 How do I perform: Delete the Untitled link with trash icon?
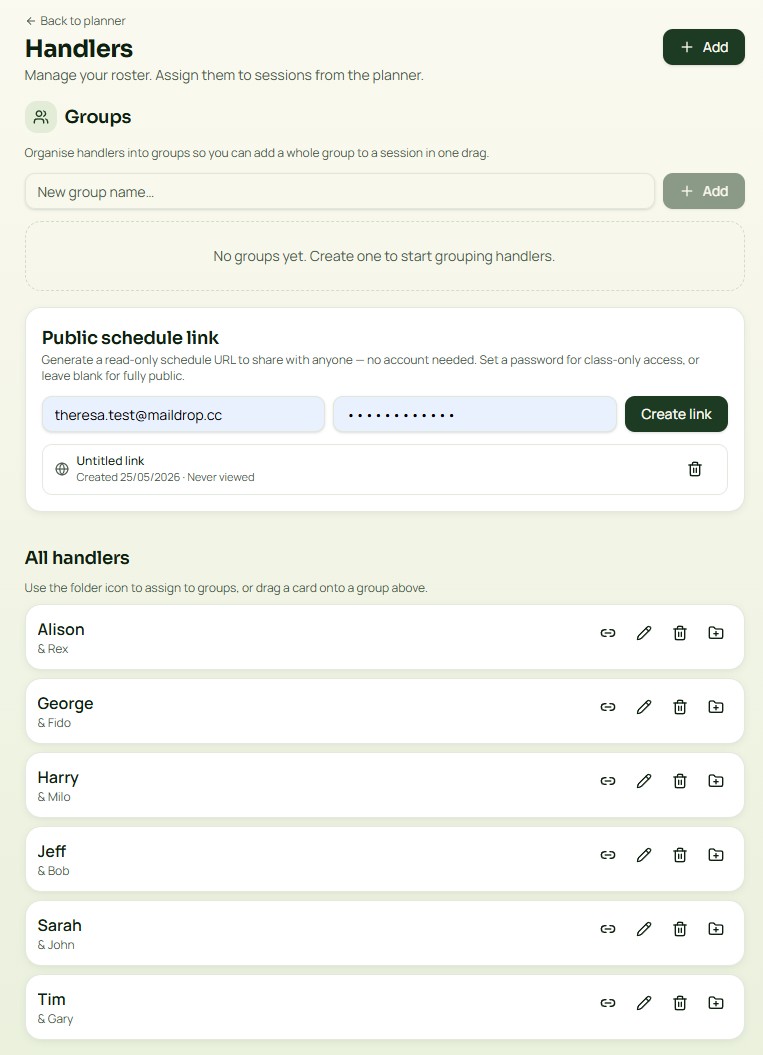pos(695,469)
